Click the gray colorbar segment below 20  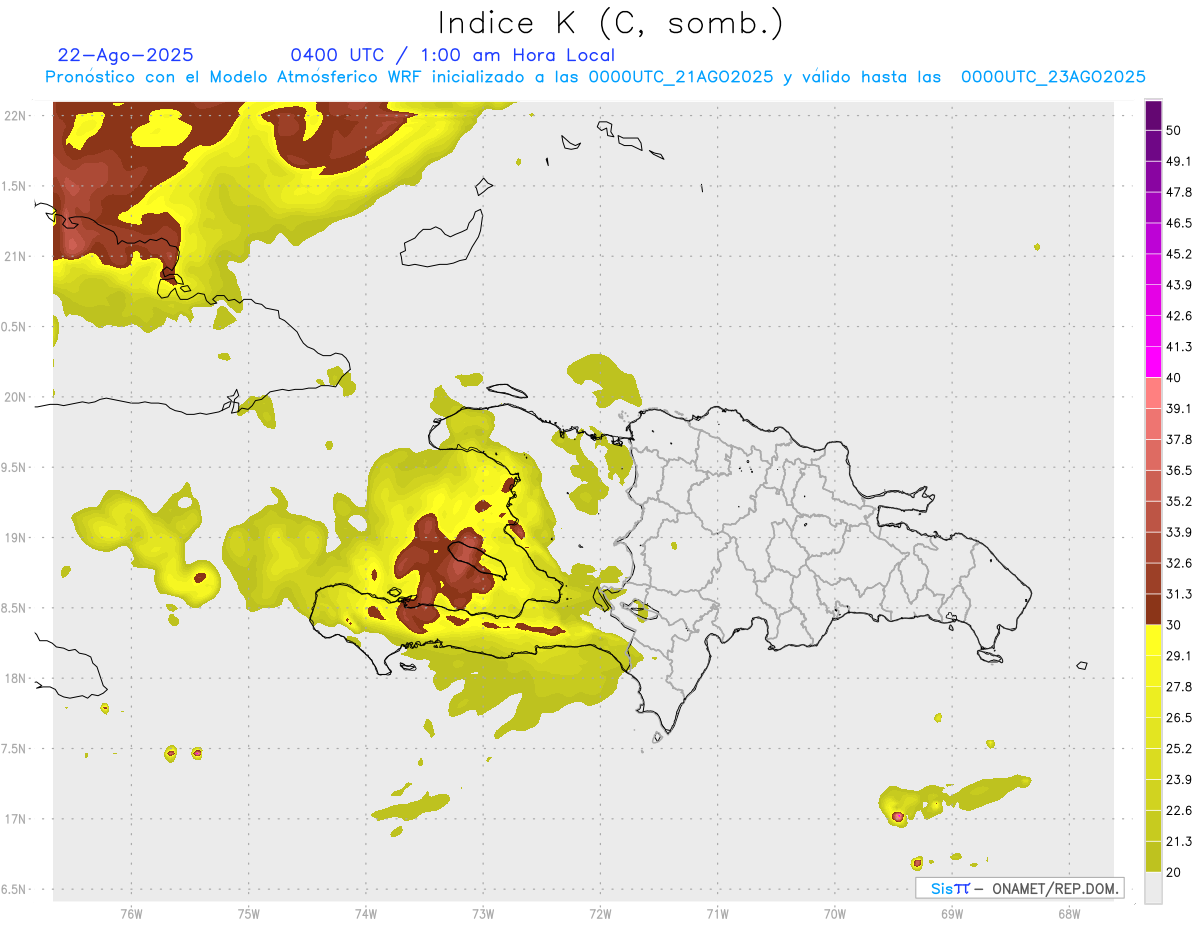tap(1153, 888)
